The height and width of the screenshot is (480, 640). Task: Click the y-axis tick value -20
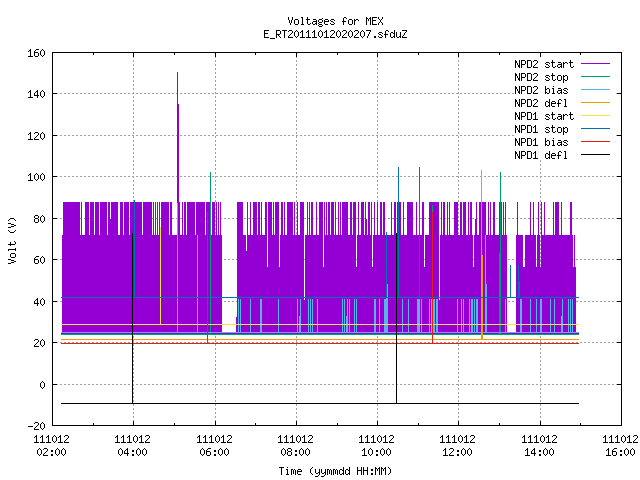click(36, 426)
